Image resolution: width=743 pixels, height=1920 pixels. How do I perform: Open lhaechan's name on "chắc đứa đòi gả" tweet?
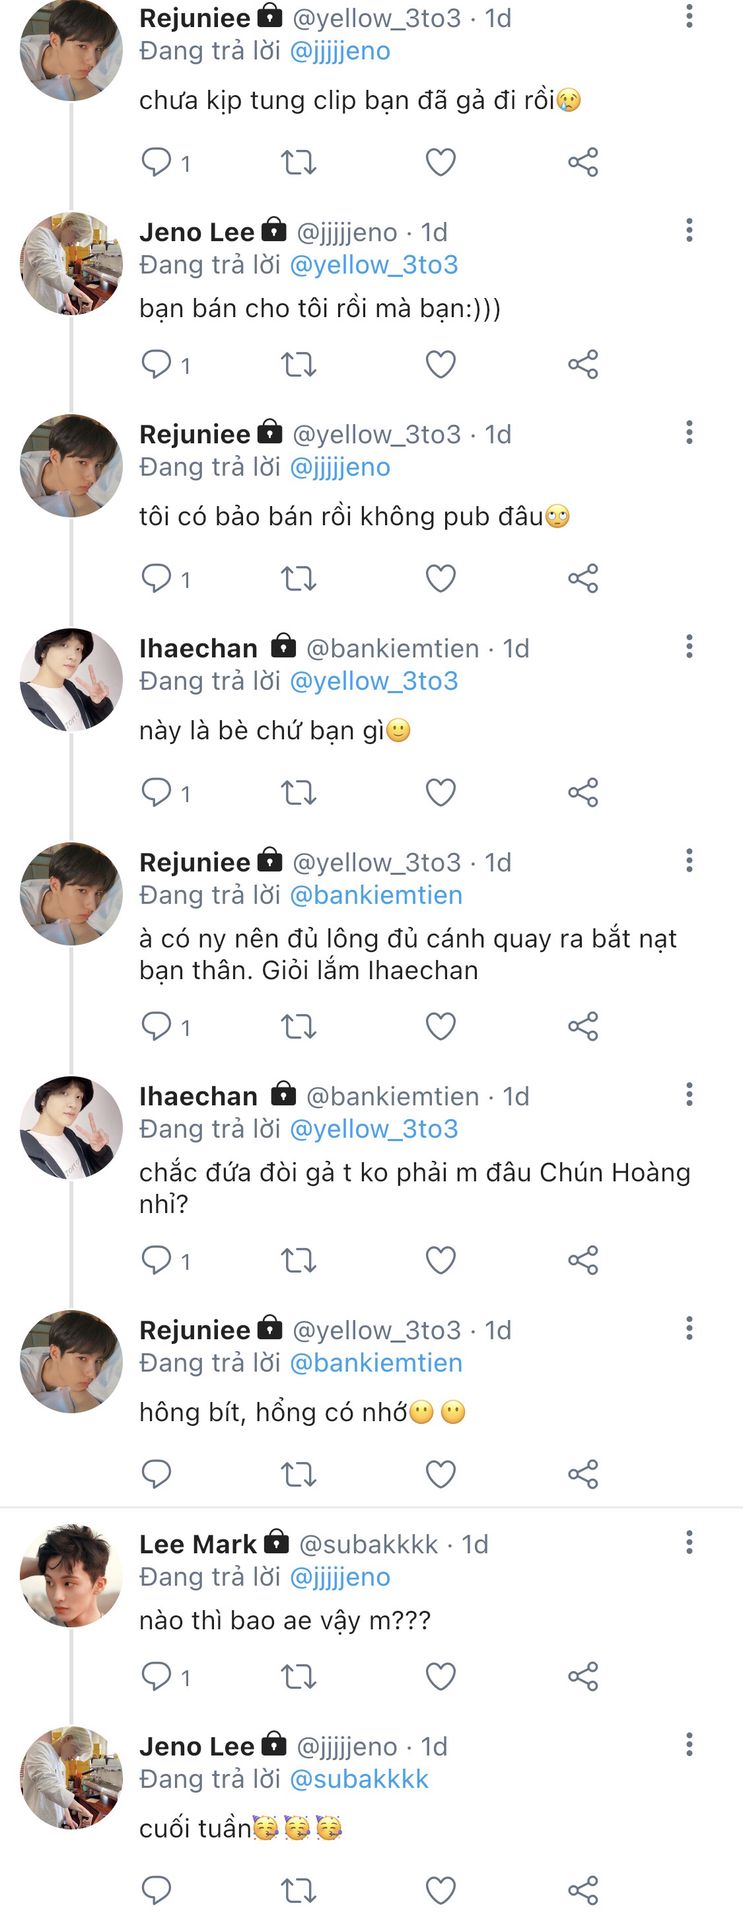tap(198, 1096)
